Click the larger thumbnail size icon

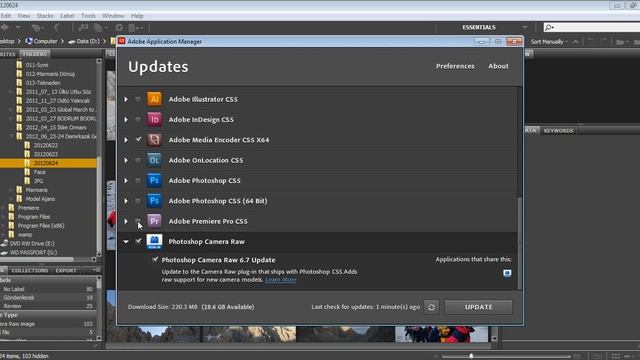coord(577,356)
